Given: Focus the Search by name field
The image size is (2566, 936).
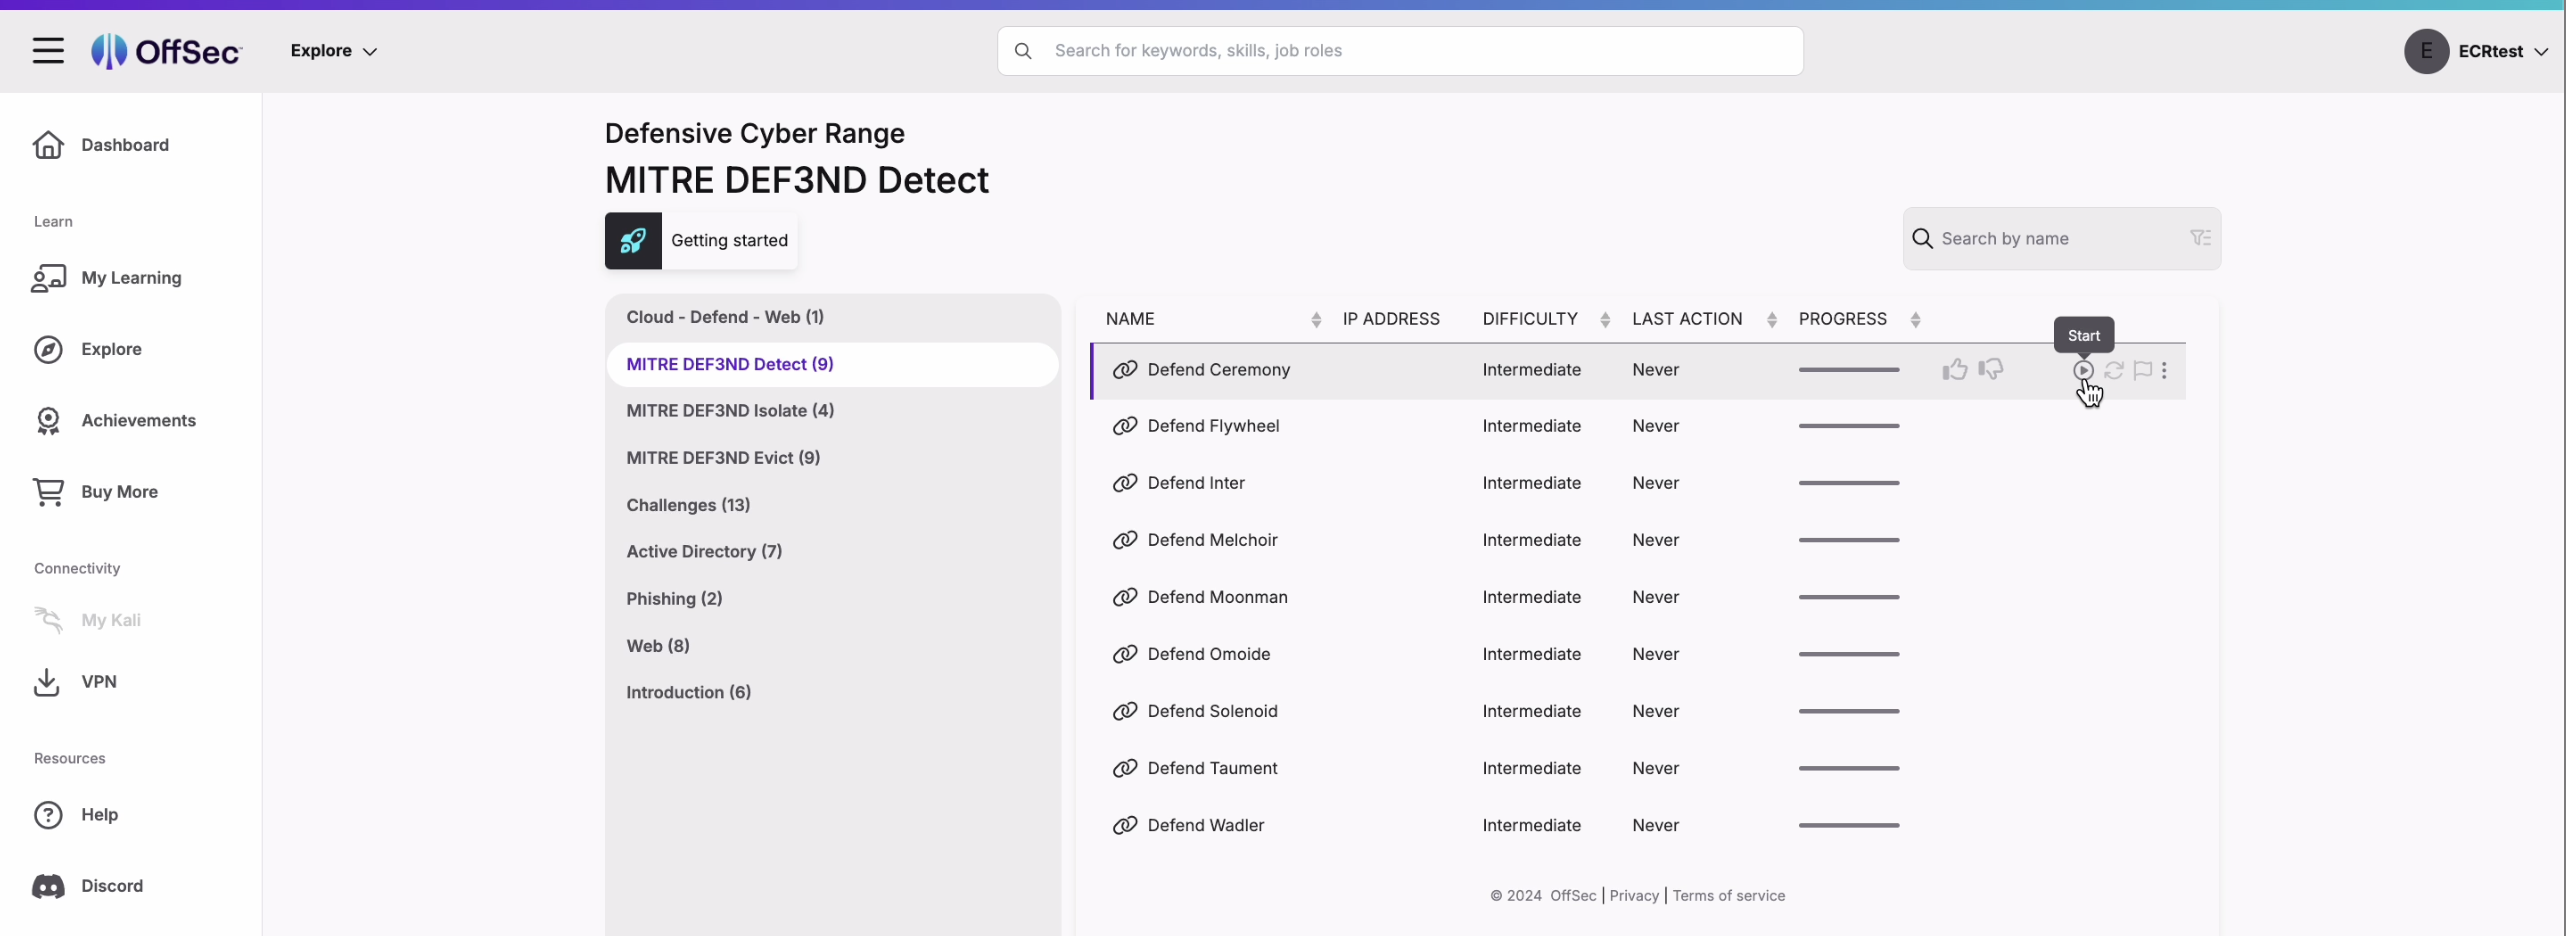Looking at the screenshot, I should [2060, 239].
